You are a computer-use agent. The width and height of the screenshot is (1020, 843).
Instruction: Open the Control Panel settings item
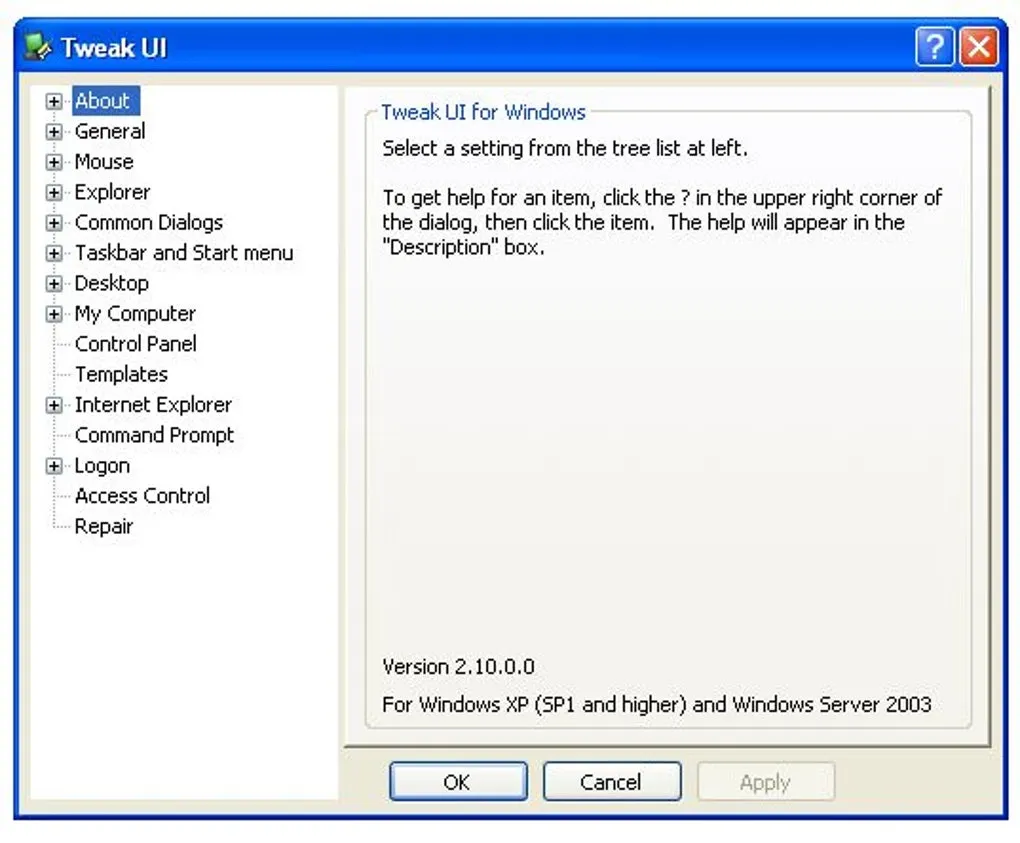[x=135, y=344]
